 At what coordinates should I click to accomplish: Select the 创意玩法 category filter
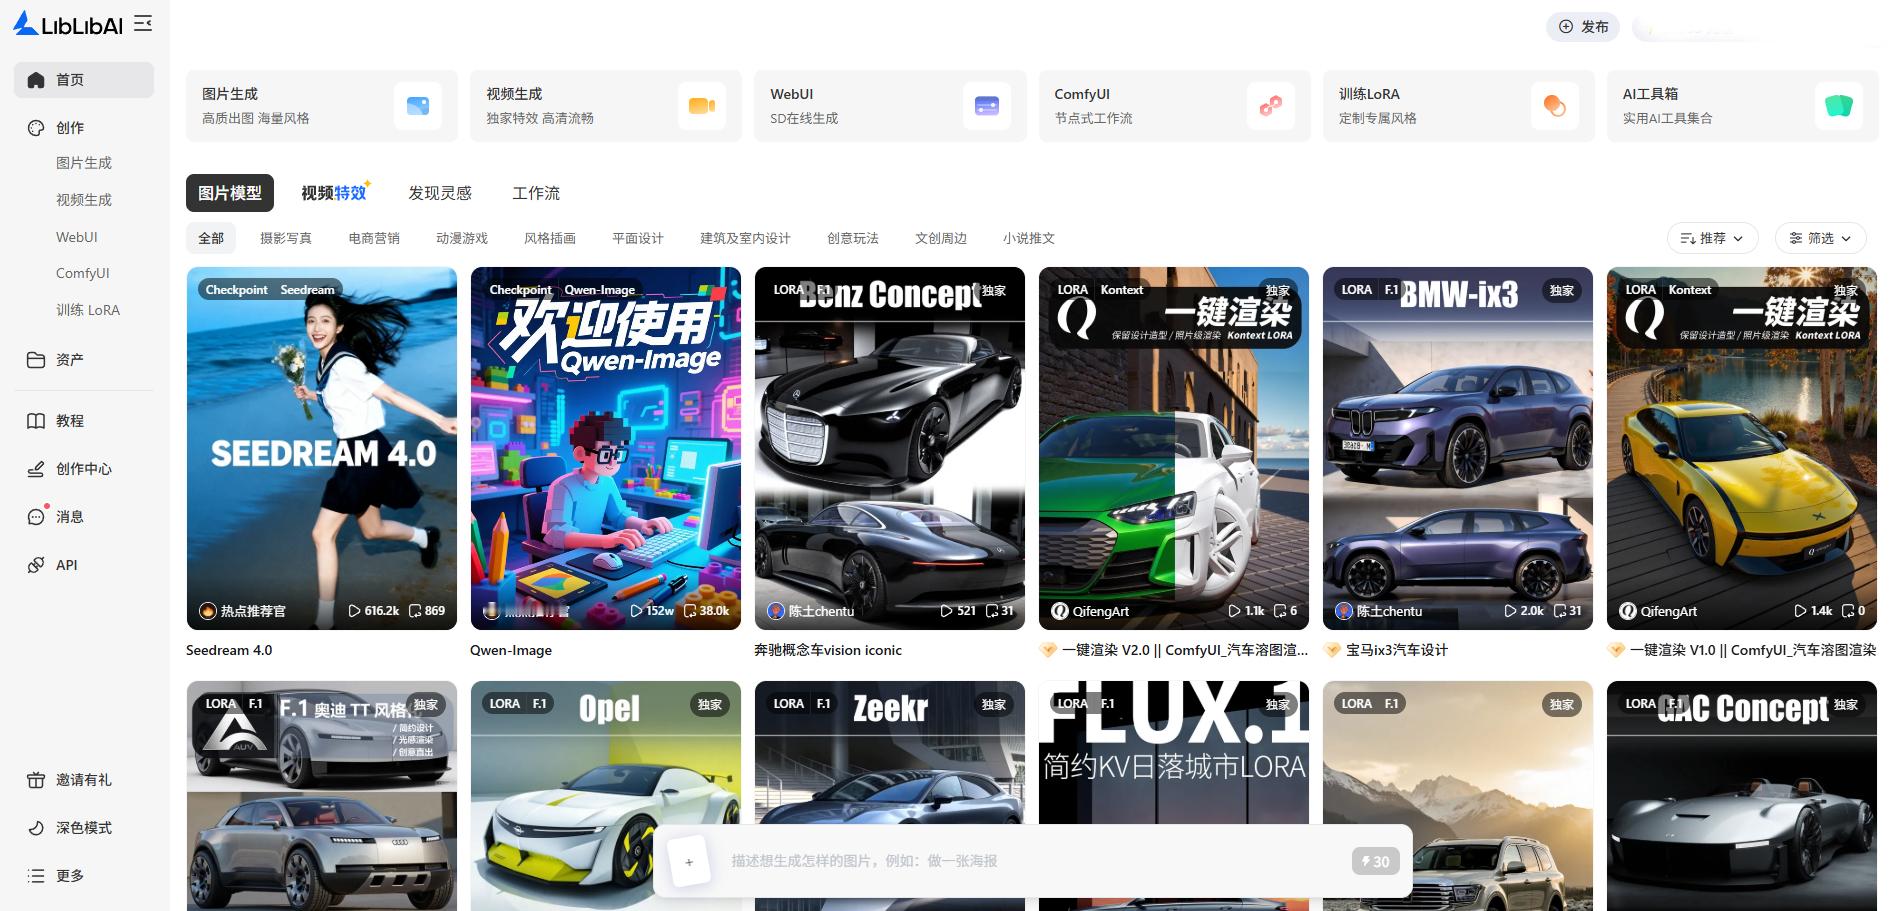coord(853,238)
